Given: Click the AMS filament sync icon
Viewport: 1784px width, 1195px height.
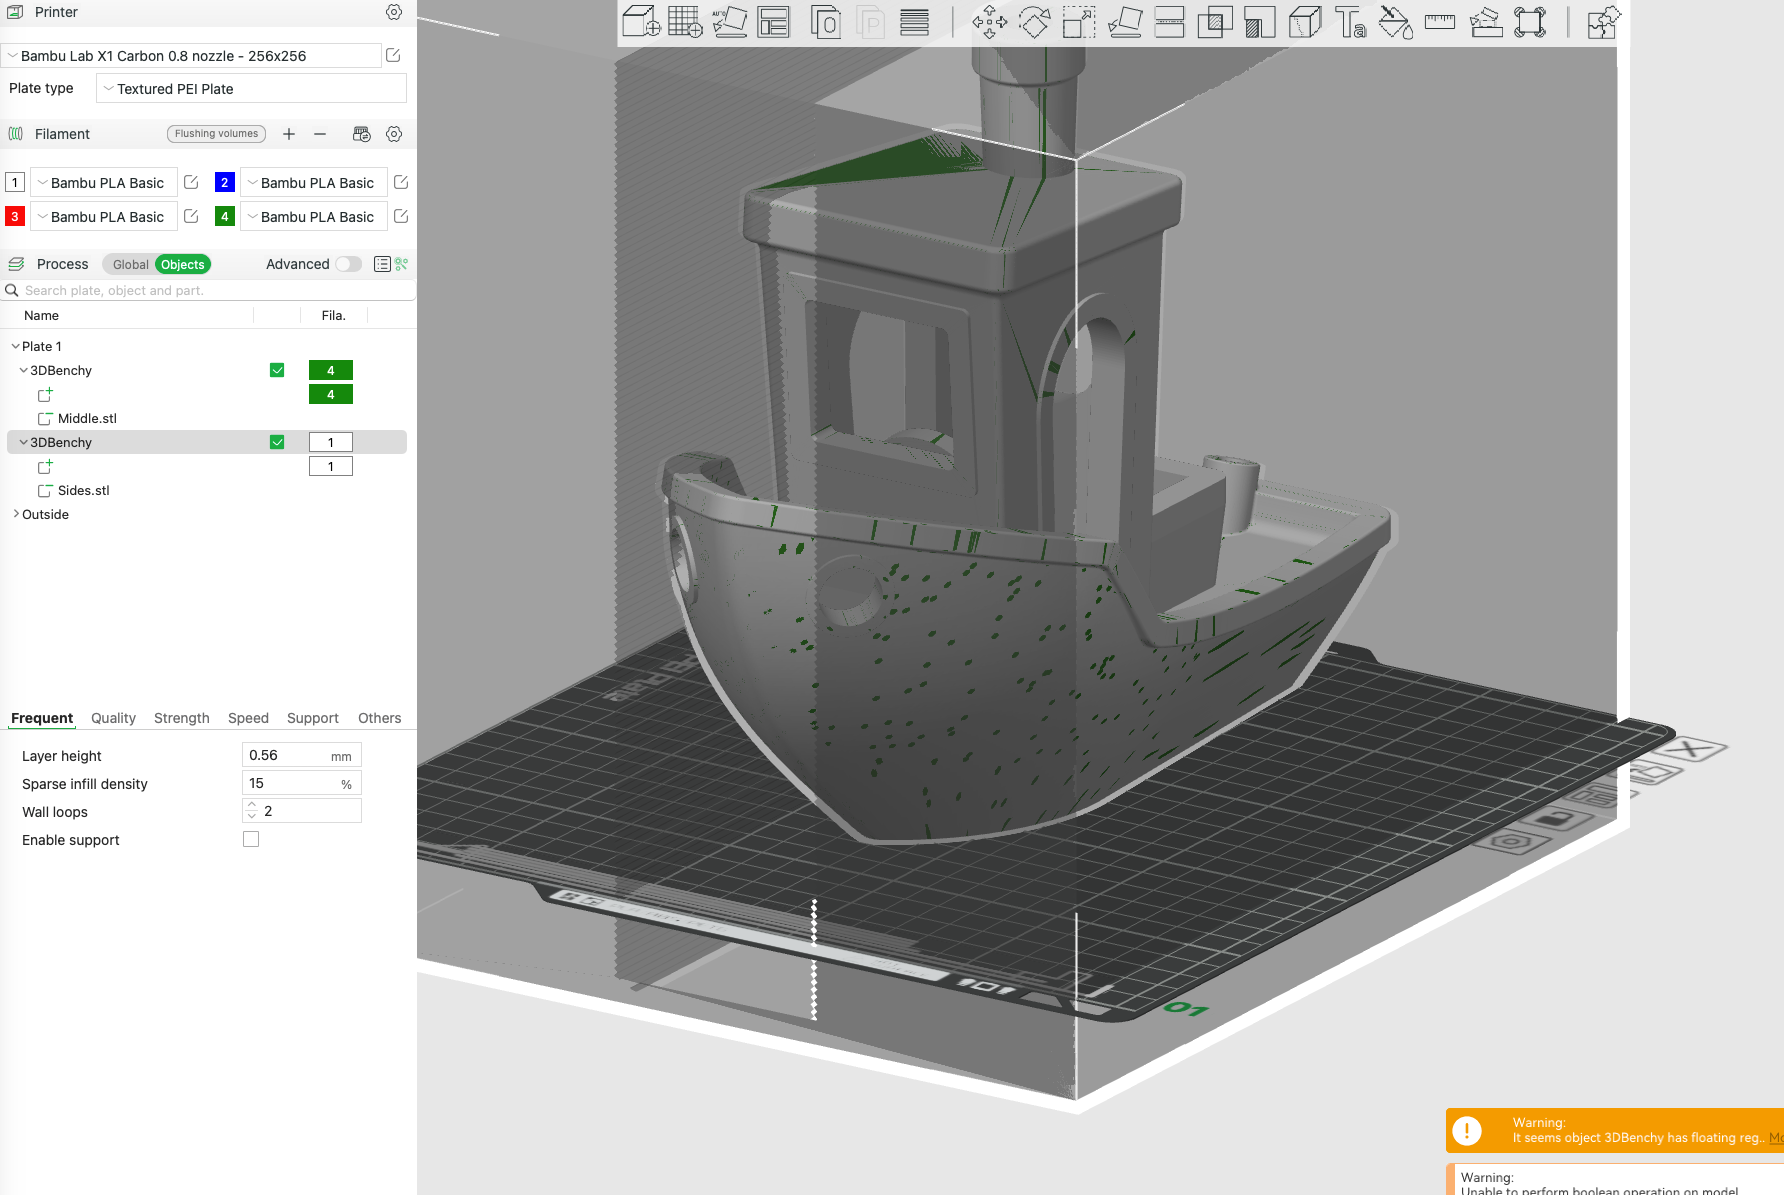Looking at the screenshot, I should pyautogui.click(x=362, y=134).
